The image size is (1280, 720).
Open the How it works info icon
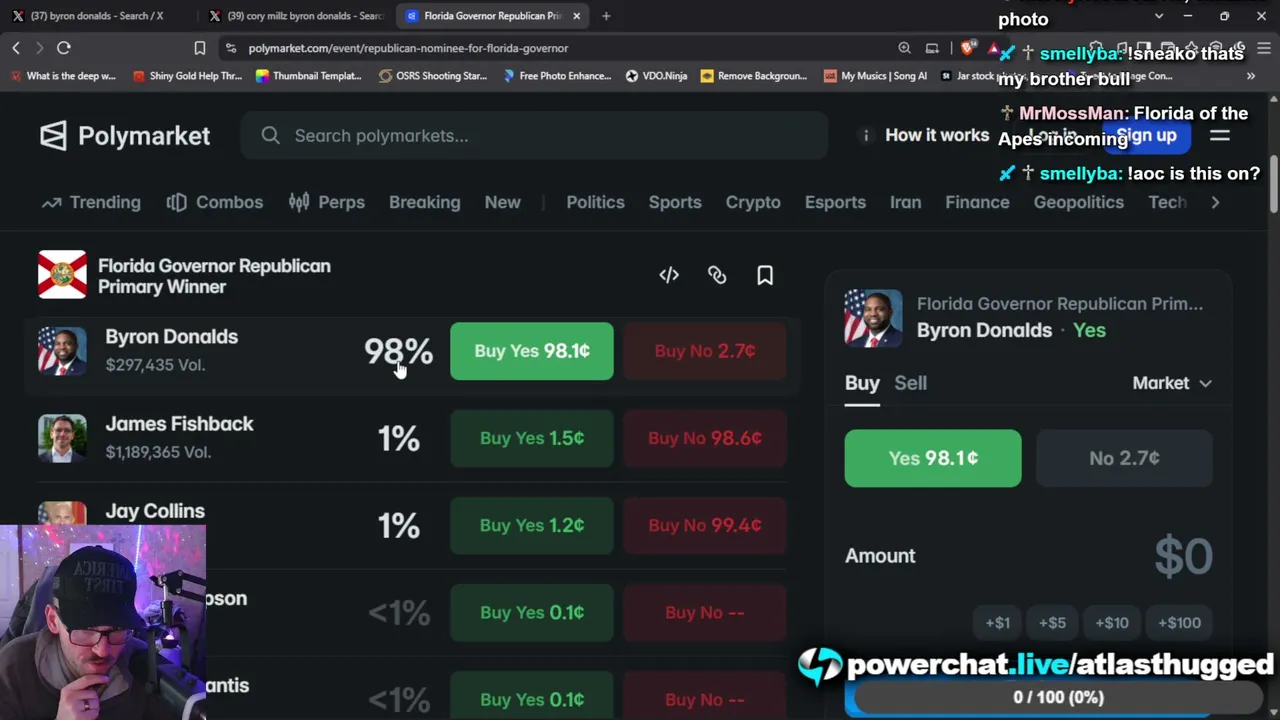click(x=866, y=136)
